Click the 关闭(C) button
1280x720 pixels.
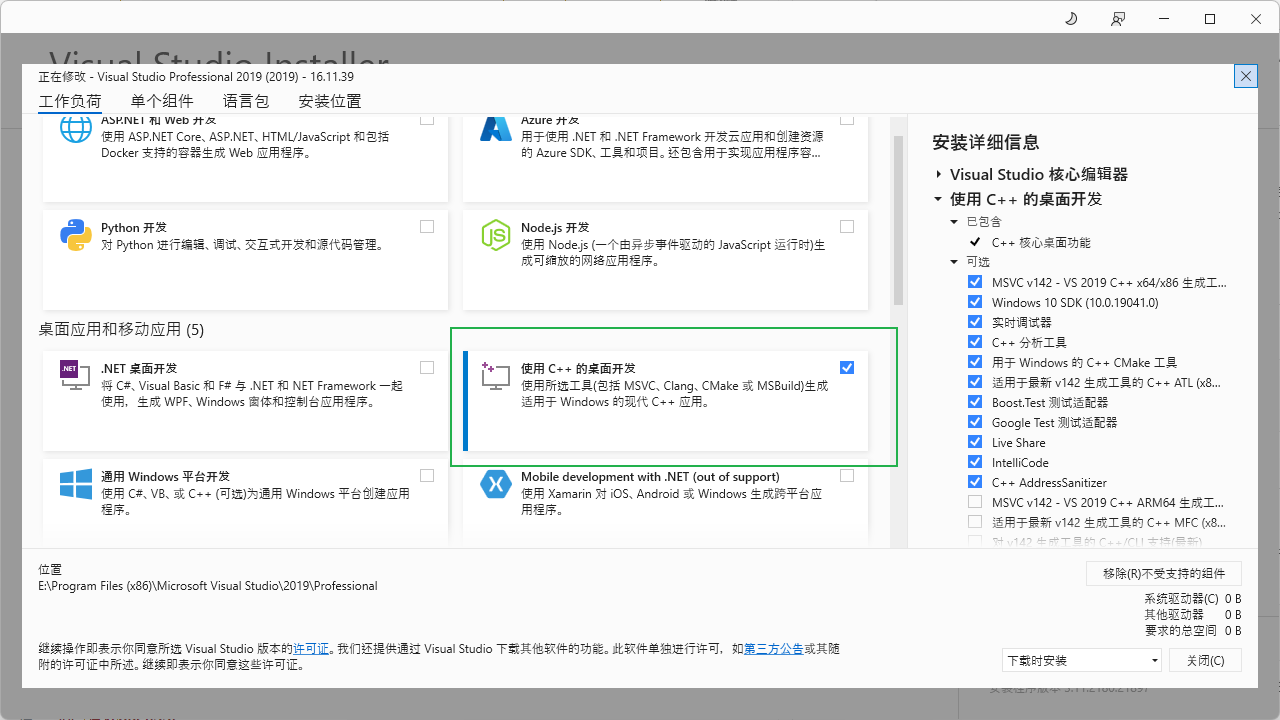[x=1205, y=660]
